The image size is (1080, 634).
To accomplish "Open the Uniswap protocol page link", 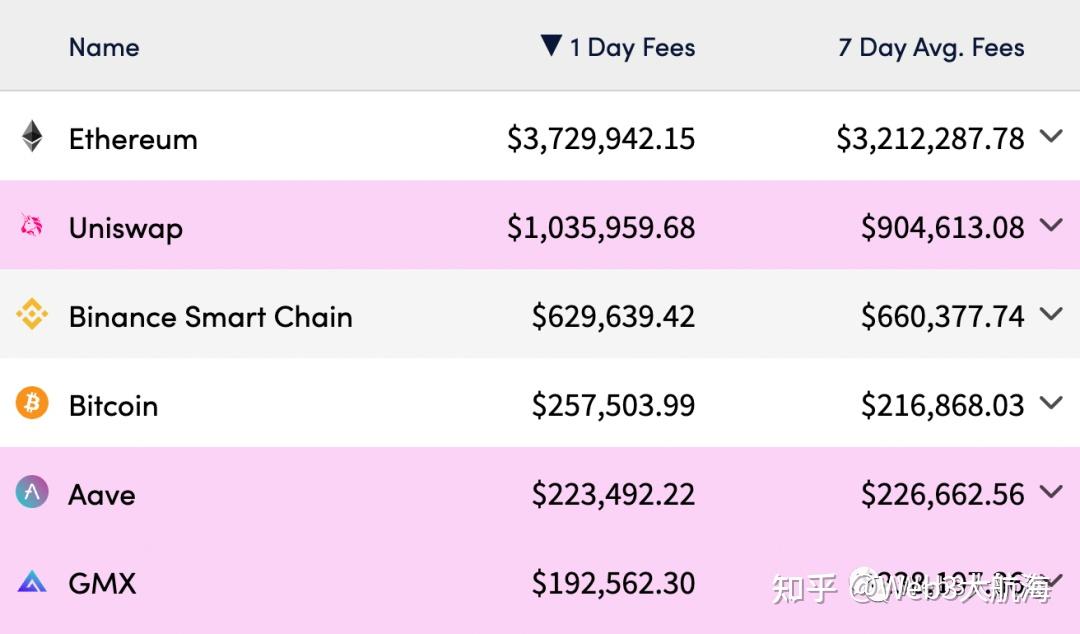I will point(125,228).
